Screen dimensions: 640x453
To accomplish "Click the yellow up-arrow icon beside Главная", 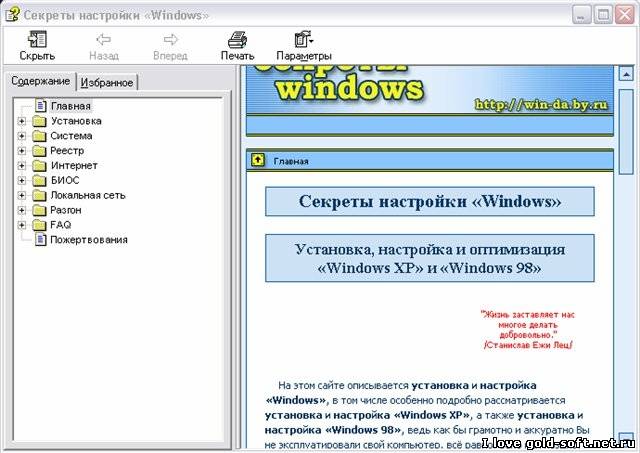I will [258, 160].
